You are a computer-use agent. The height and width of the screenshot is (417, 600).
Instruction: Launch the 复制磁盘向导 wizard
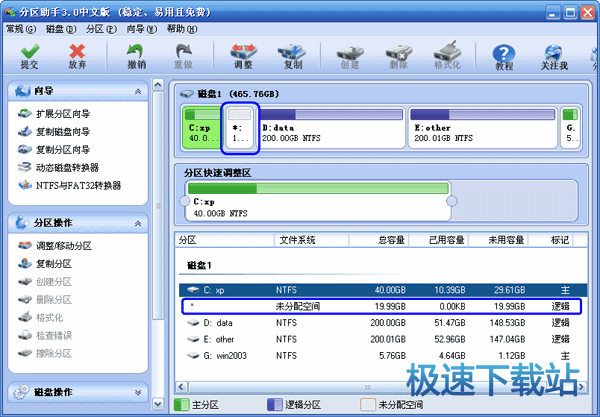click(x=54, y=132)
